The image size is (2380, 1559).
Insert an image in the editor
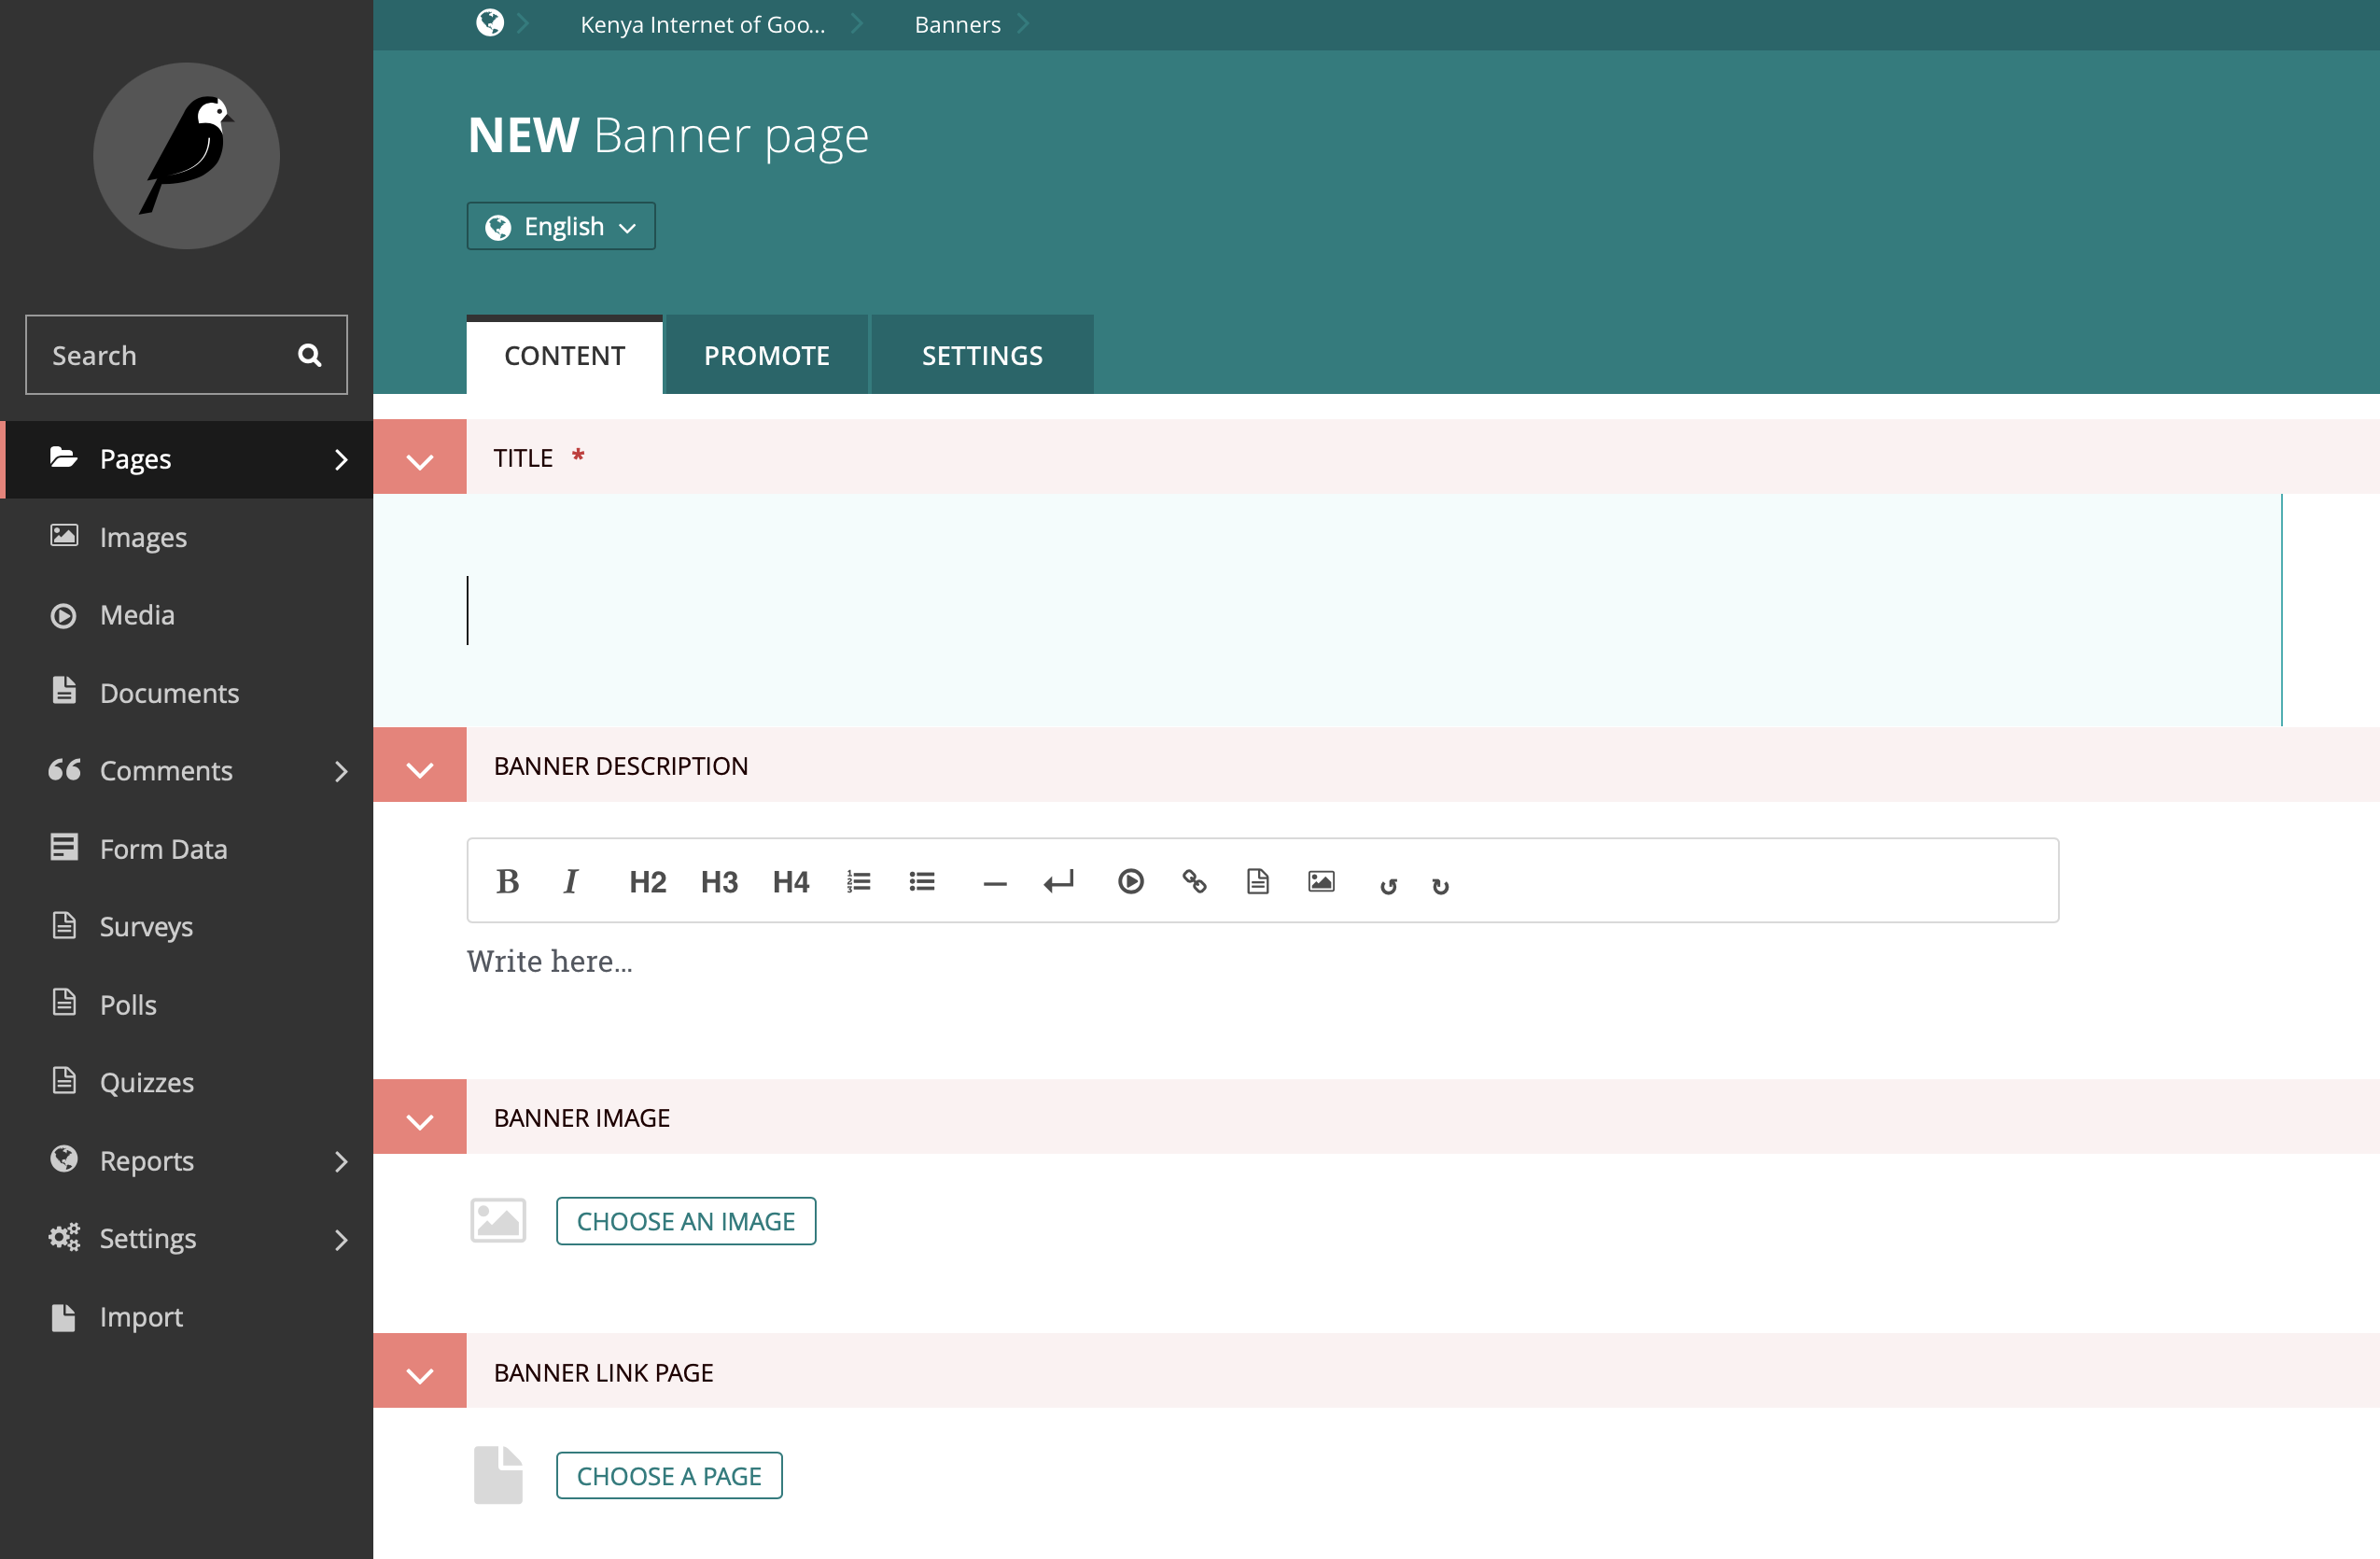(x=1321, y=881)
